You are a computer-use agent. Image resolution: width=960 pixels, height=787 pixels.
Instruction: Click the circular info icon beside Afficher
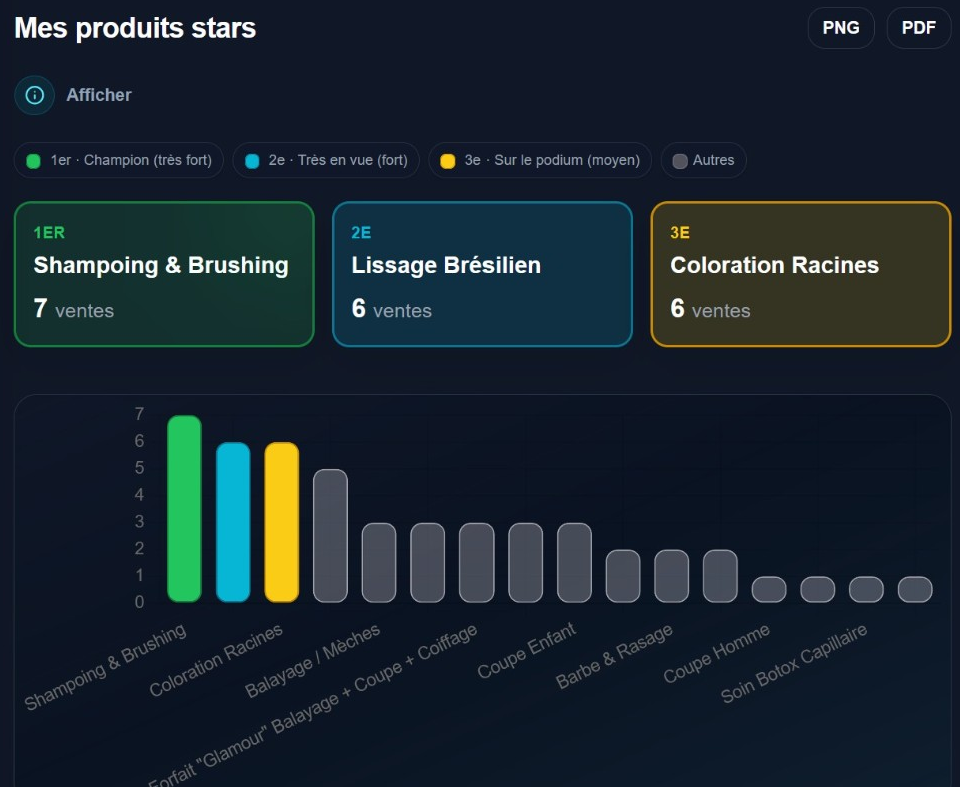[34, 95]
